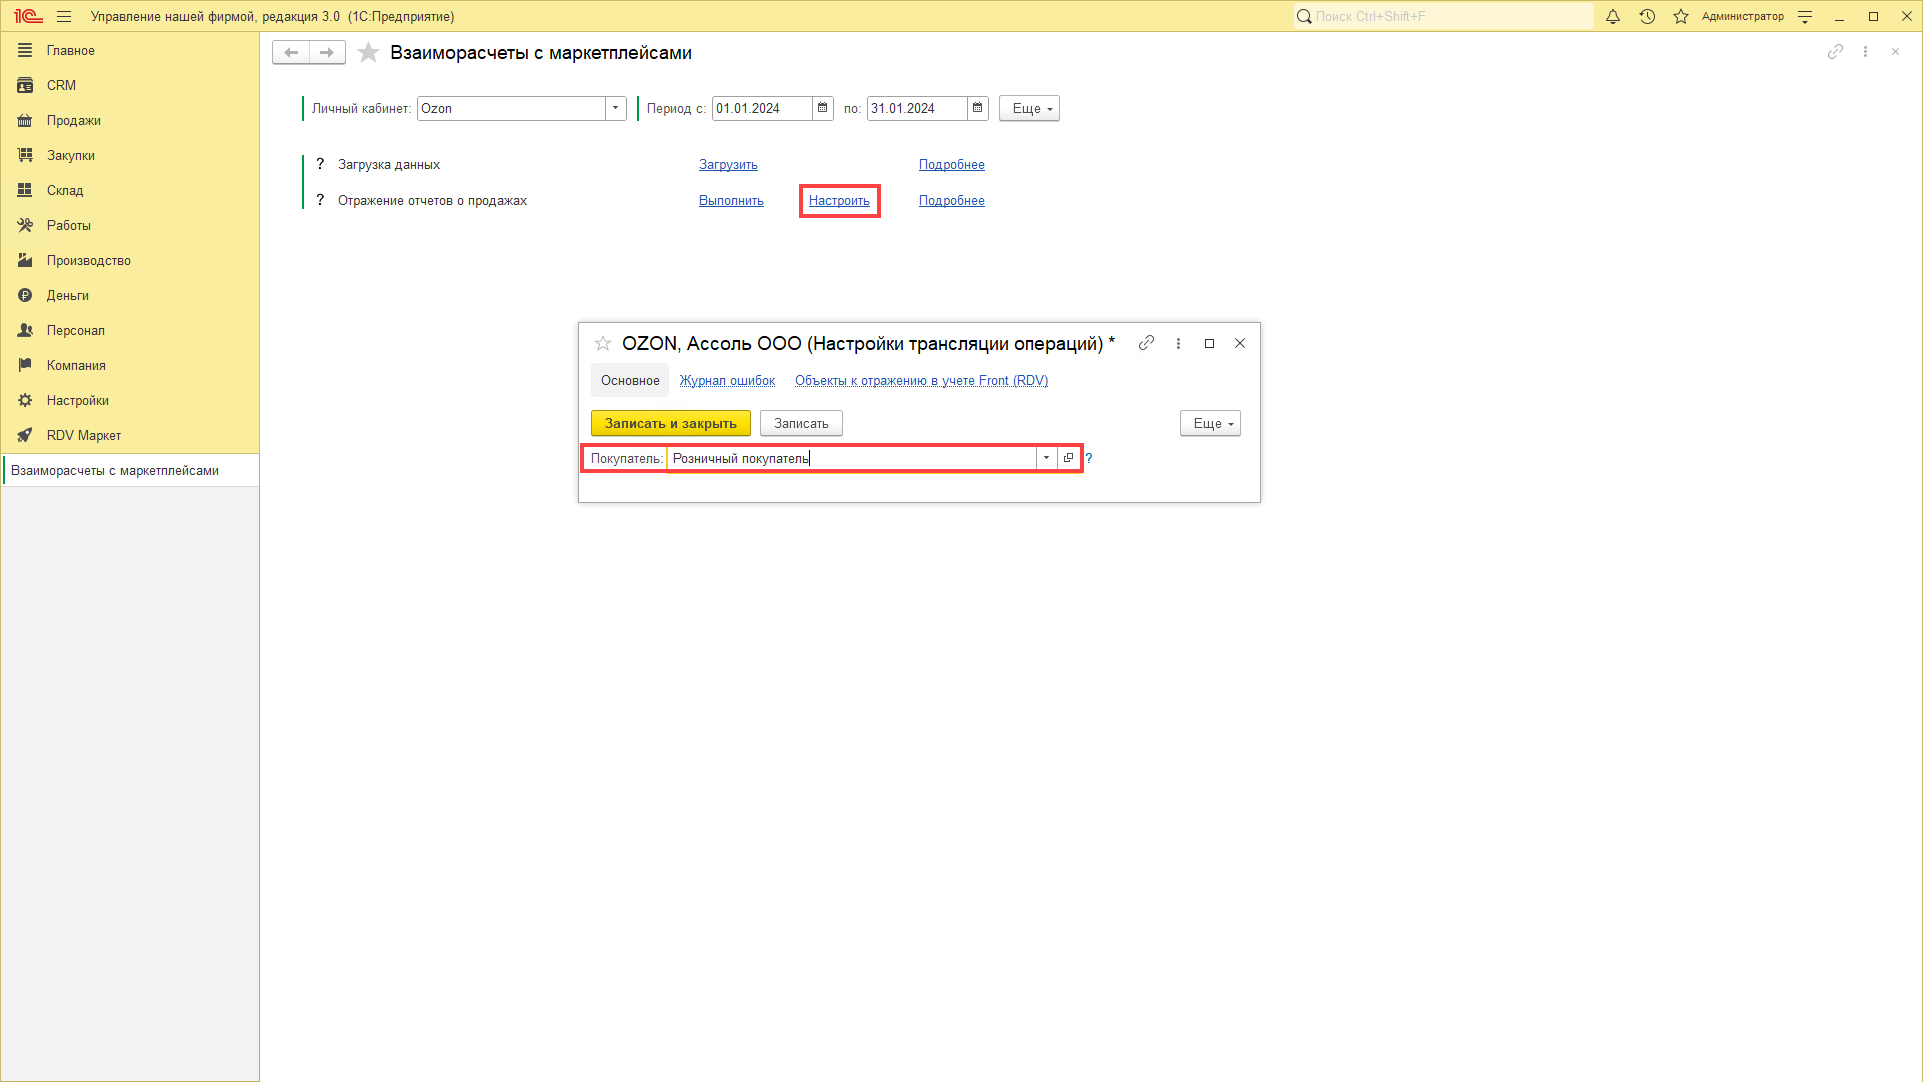
Task: Open the Покупатель item card button
Action: click(x=1068, y=458)
